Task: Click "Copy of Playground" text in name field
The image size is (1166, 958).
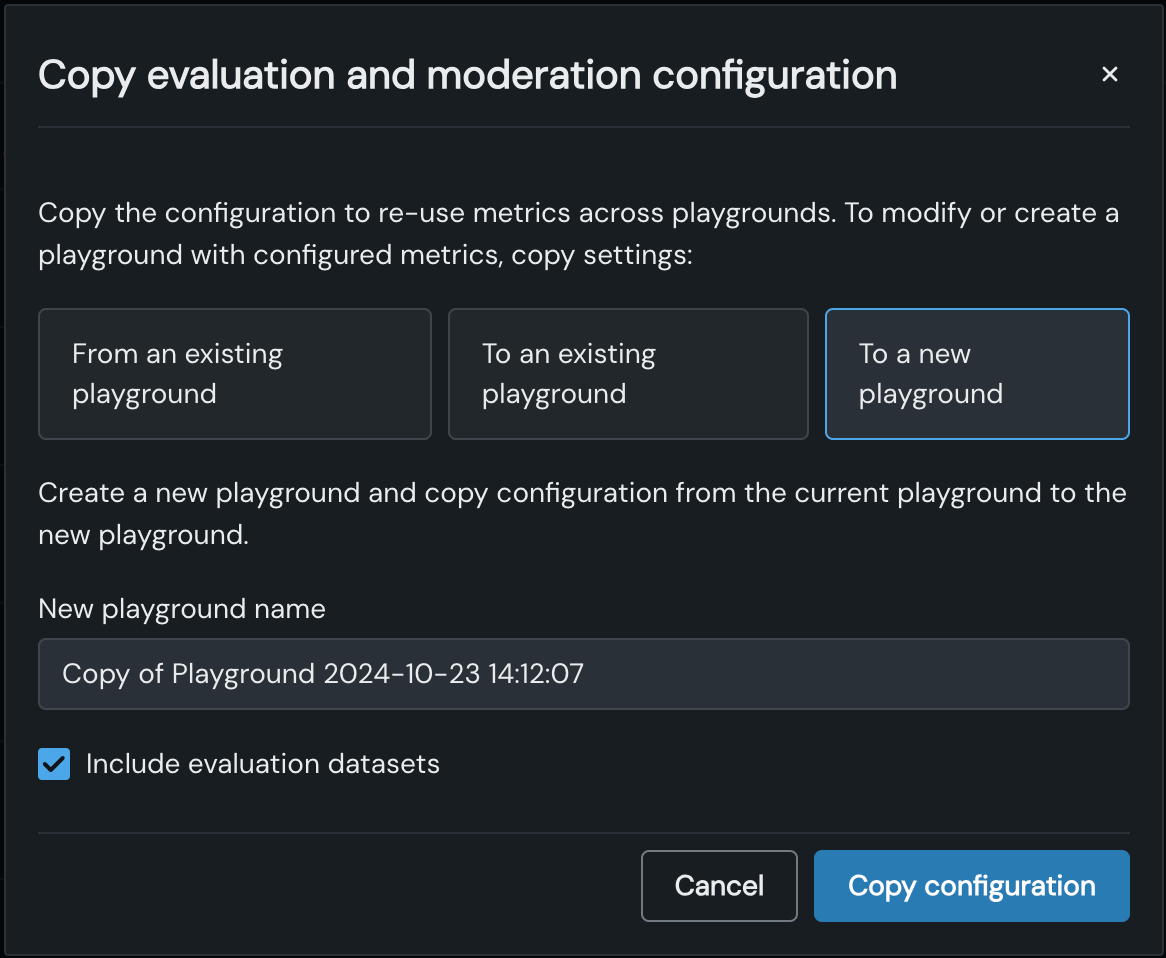Action: pyautogui.click(x=188, y=674)
